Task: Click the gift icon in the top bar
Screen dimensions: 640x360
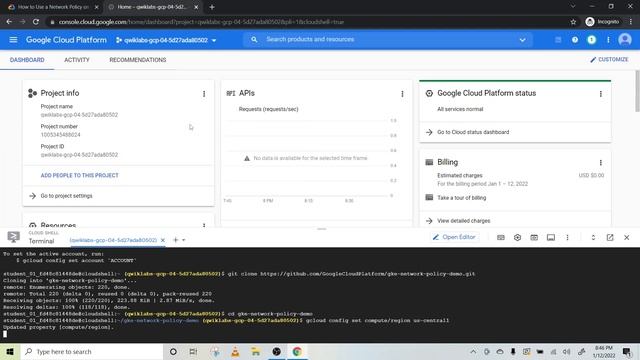Action: [558, 40]
